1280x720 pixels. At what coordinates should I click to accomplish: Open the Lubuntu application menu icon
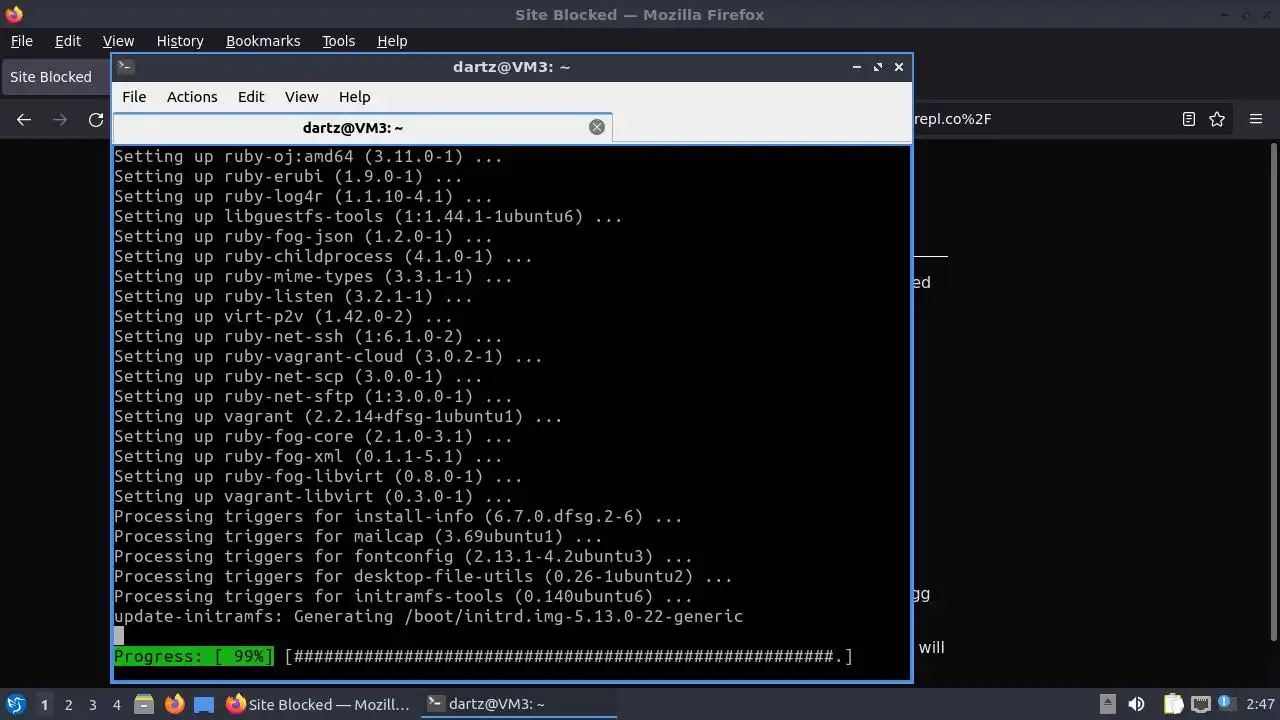pos(15,704)
